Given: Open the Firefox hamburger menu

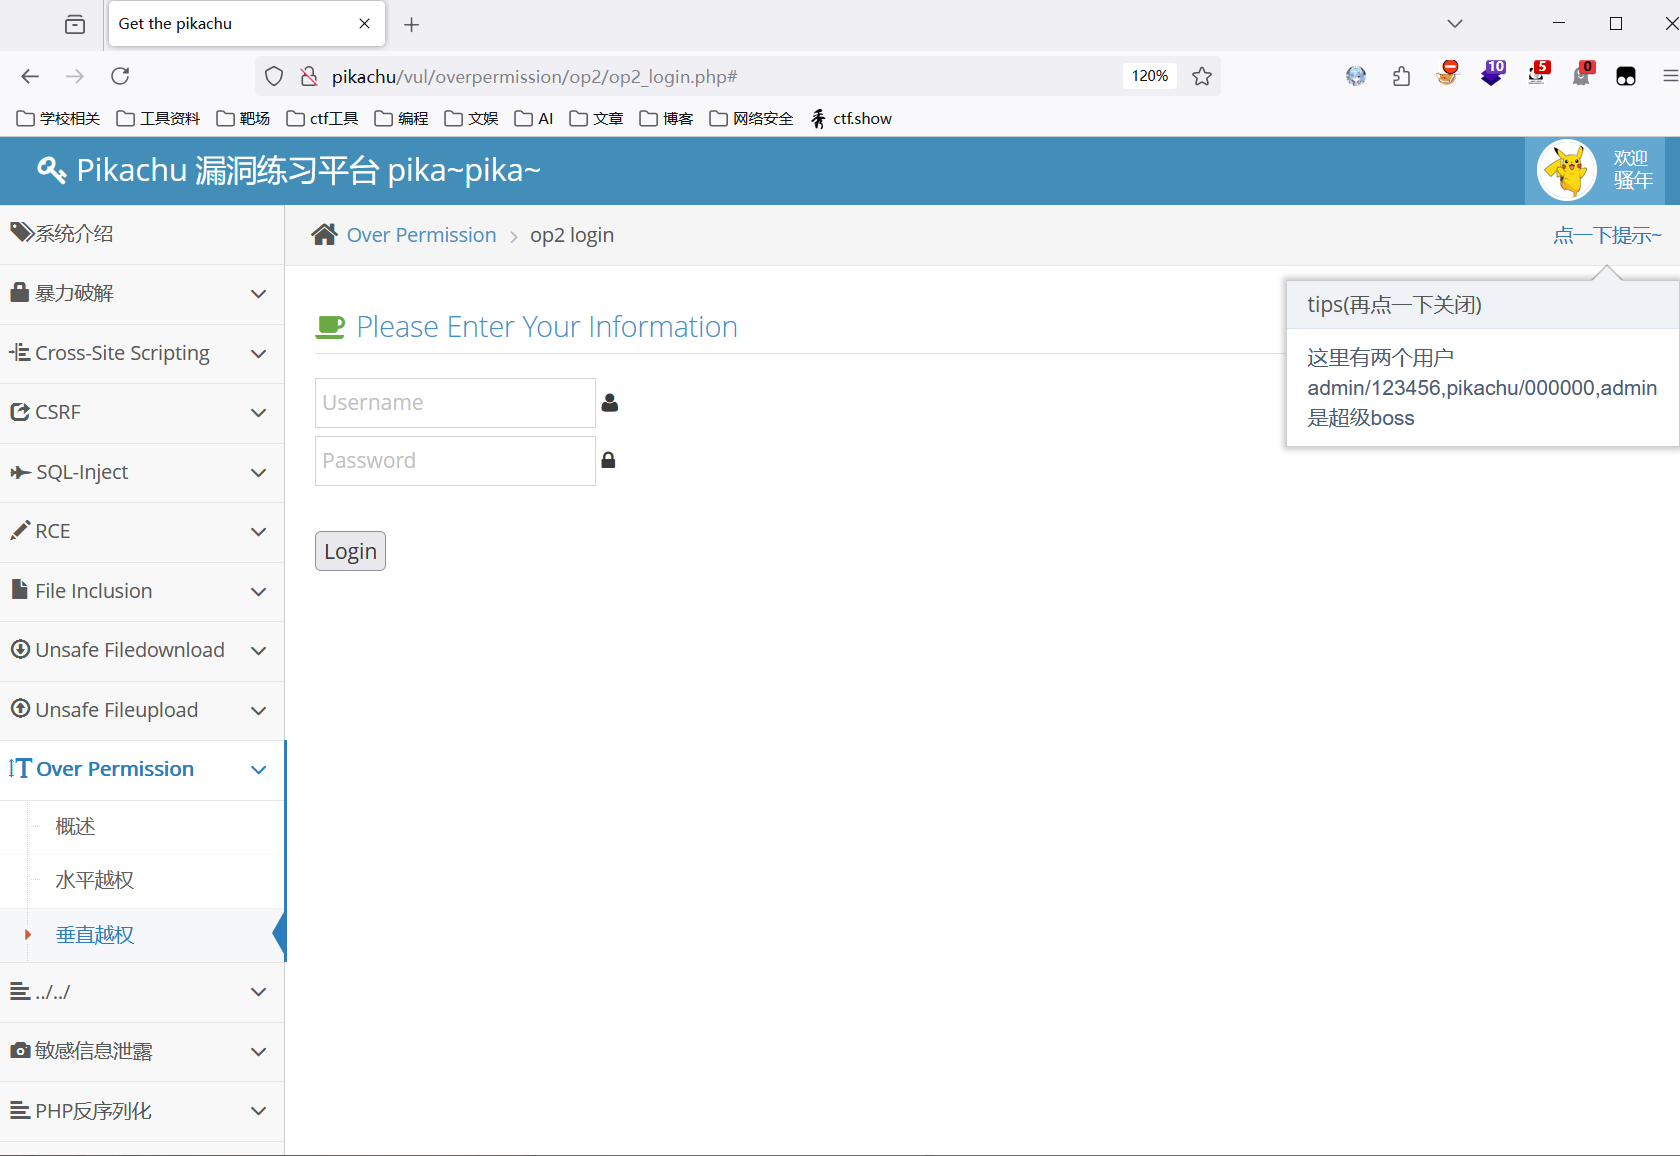Looking at the screenshot, I should [1670, 76].
